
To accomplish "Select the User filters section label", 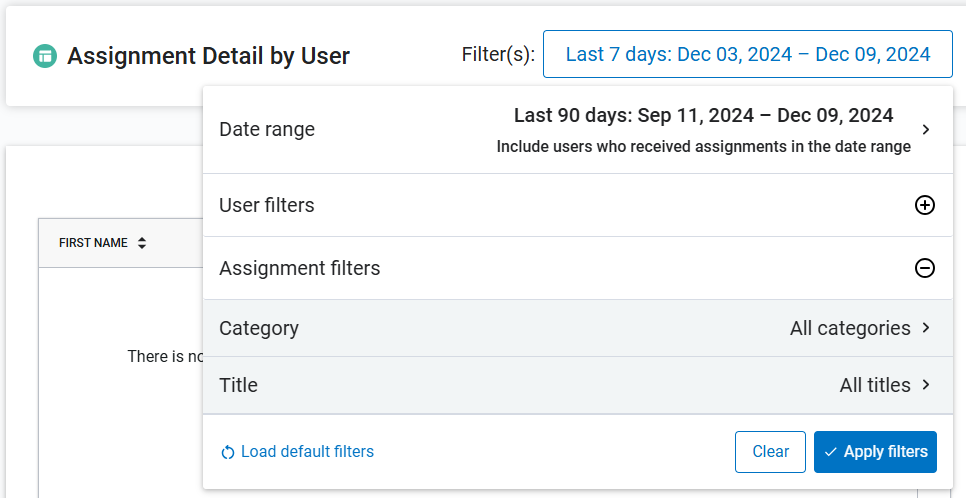I will [x=267, y=205].
